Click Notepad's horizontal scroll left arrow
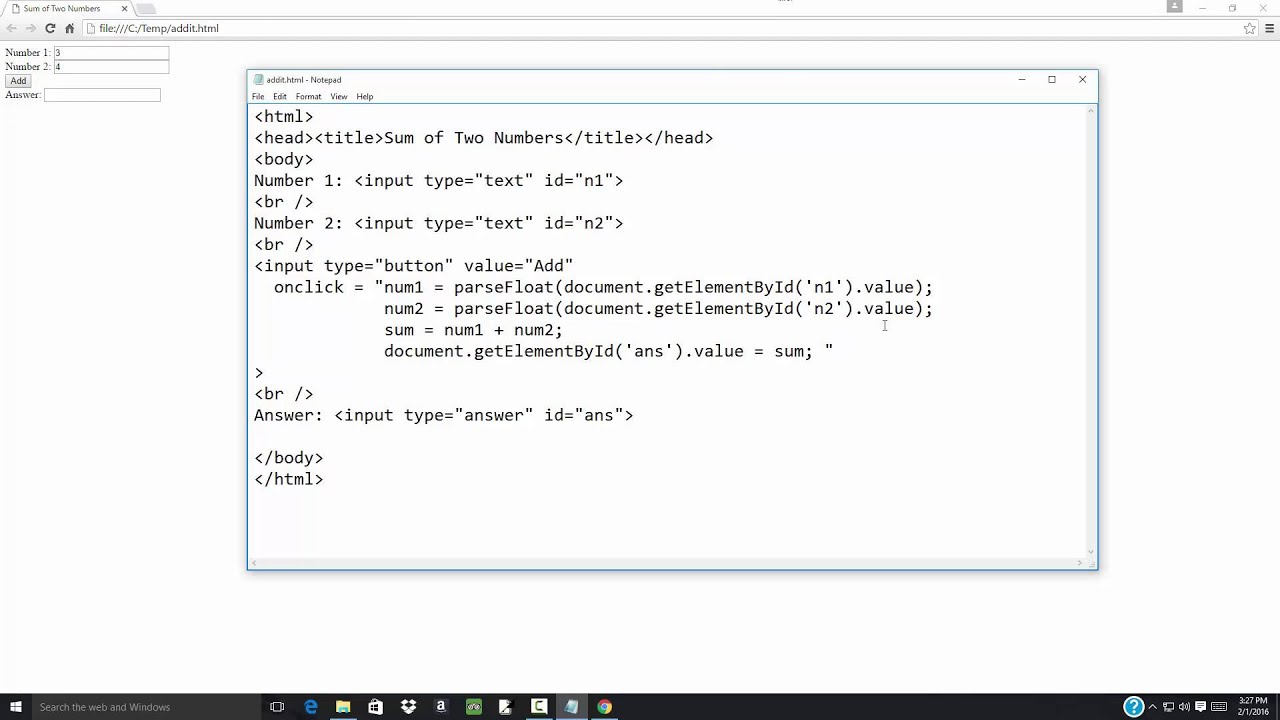This screenshot has width=1280, height=720. (x=254, y=564)
